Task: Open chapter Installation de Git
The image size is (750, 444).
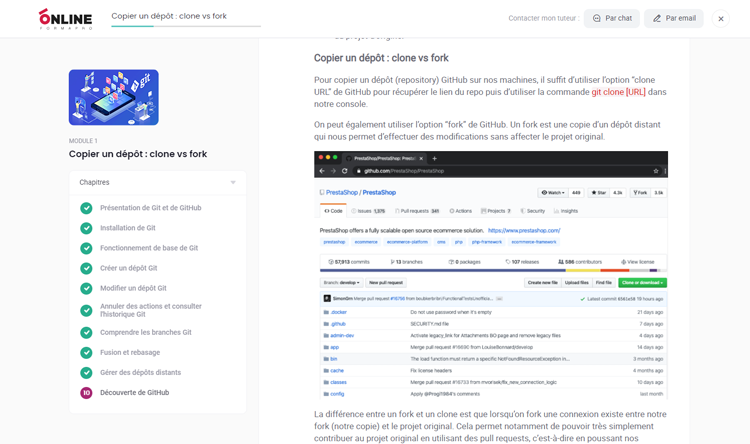Action: click(128, 228)
